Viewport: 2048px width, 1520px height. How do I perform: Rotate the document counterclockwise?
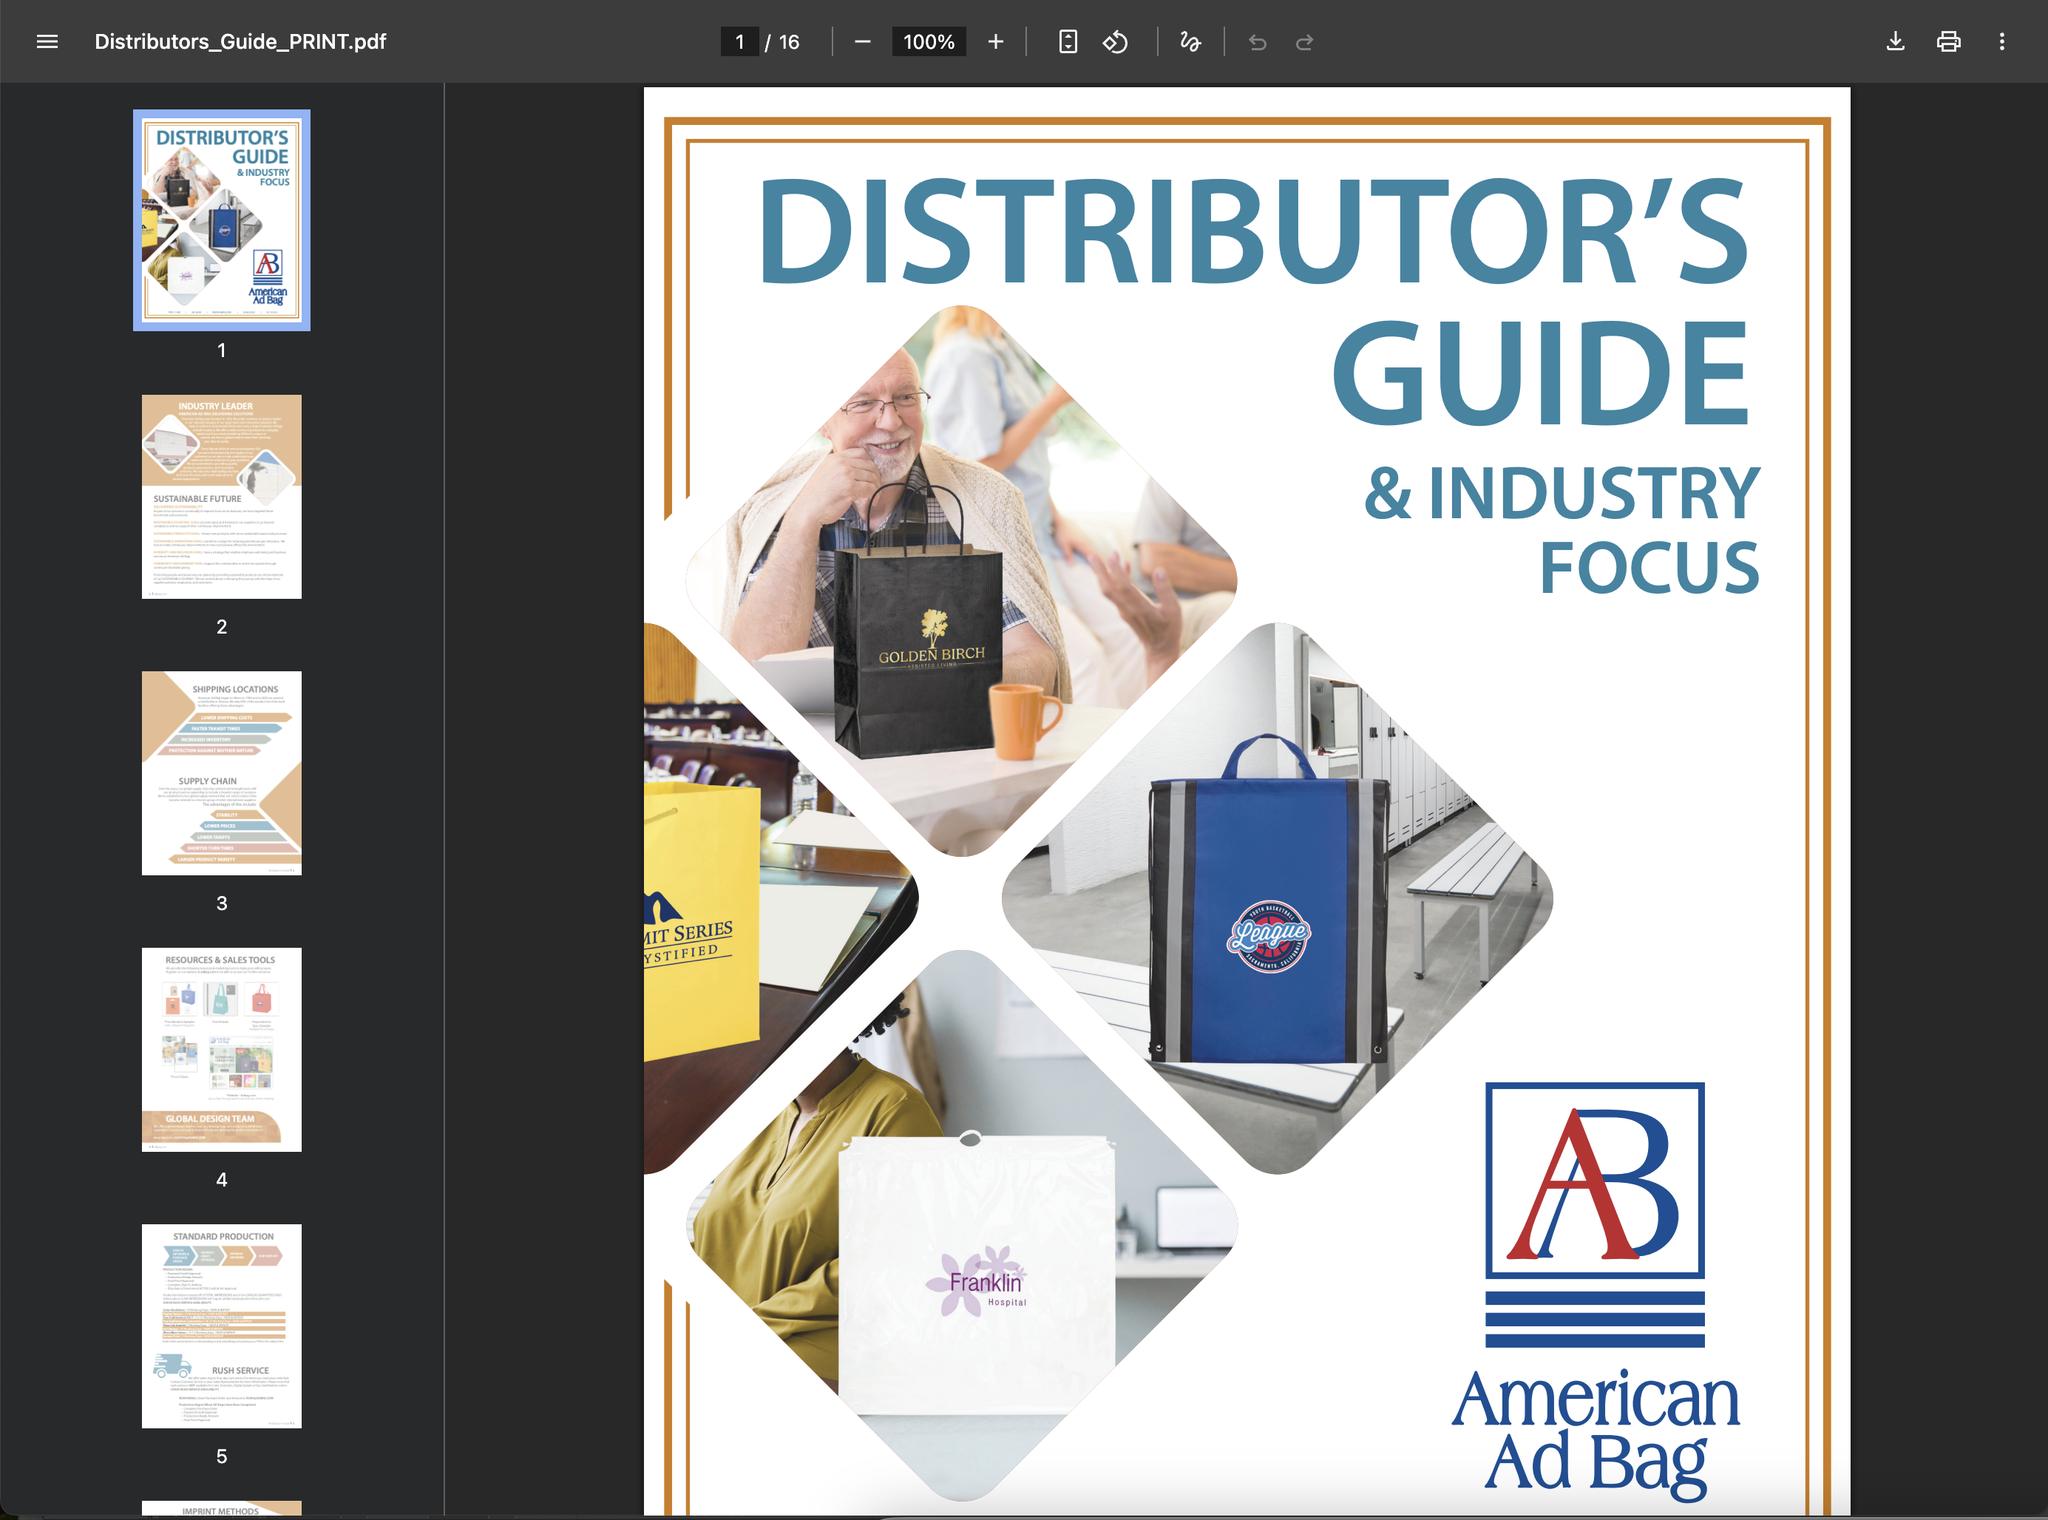(x=1116, y=42)
